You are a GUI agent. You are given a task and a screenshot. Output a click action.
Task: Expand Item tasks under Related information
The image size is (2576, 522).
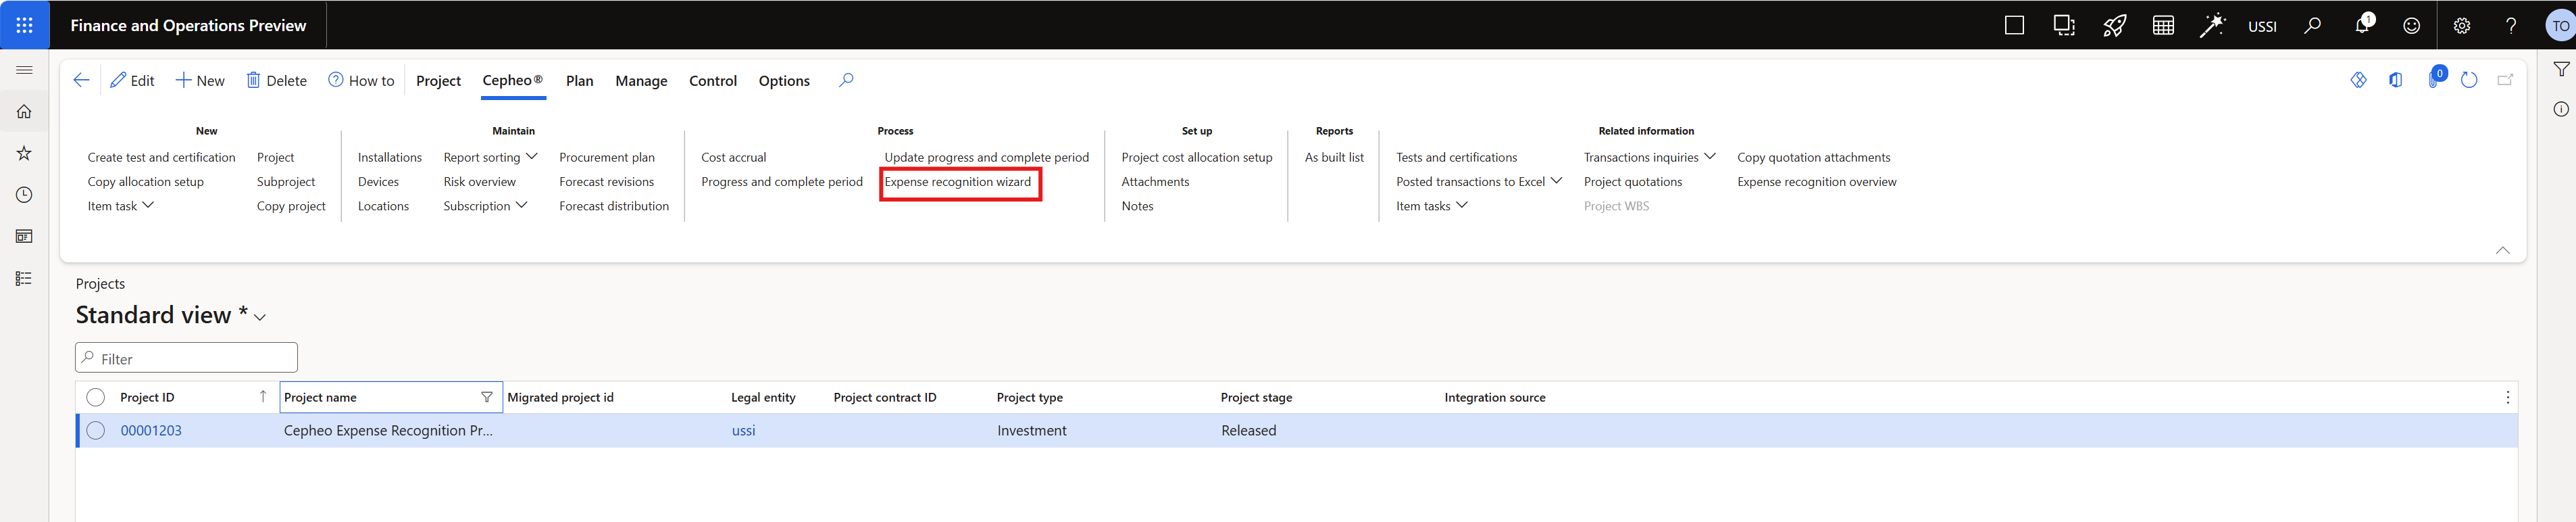coord(1432,206)
